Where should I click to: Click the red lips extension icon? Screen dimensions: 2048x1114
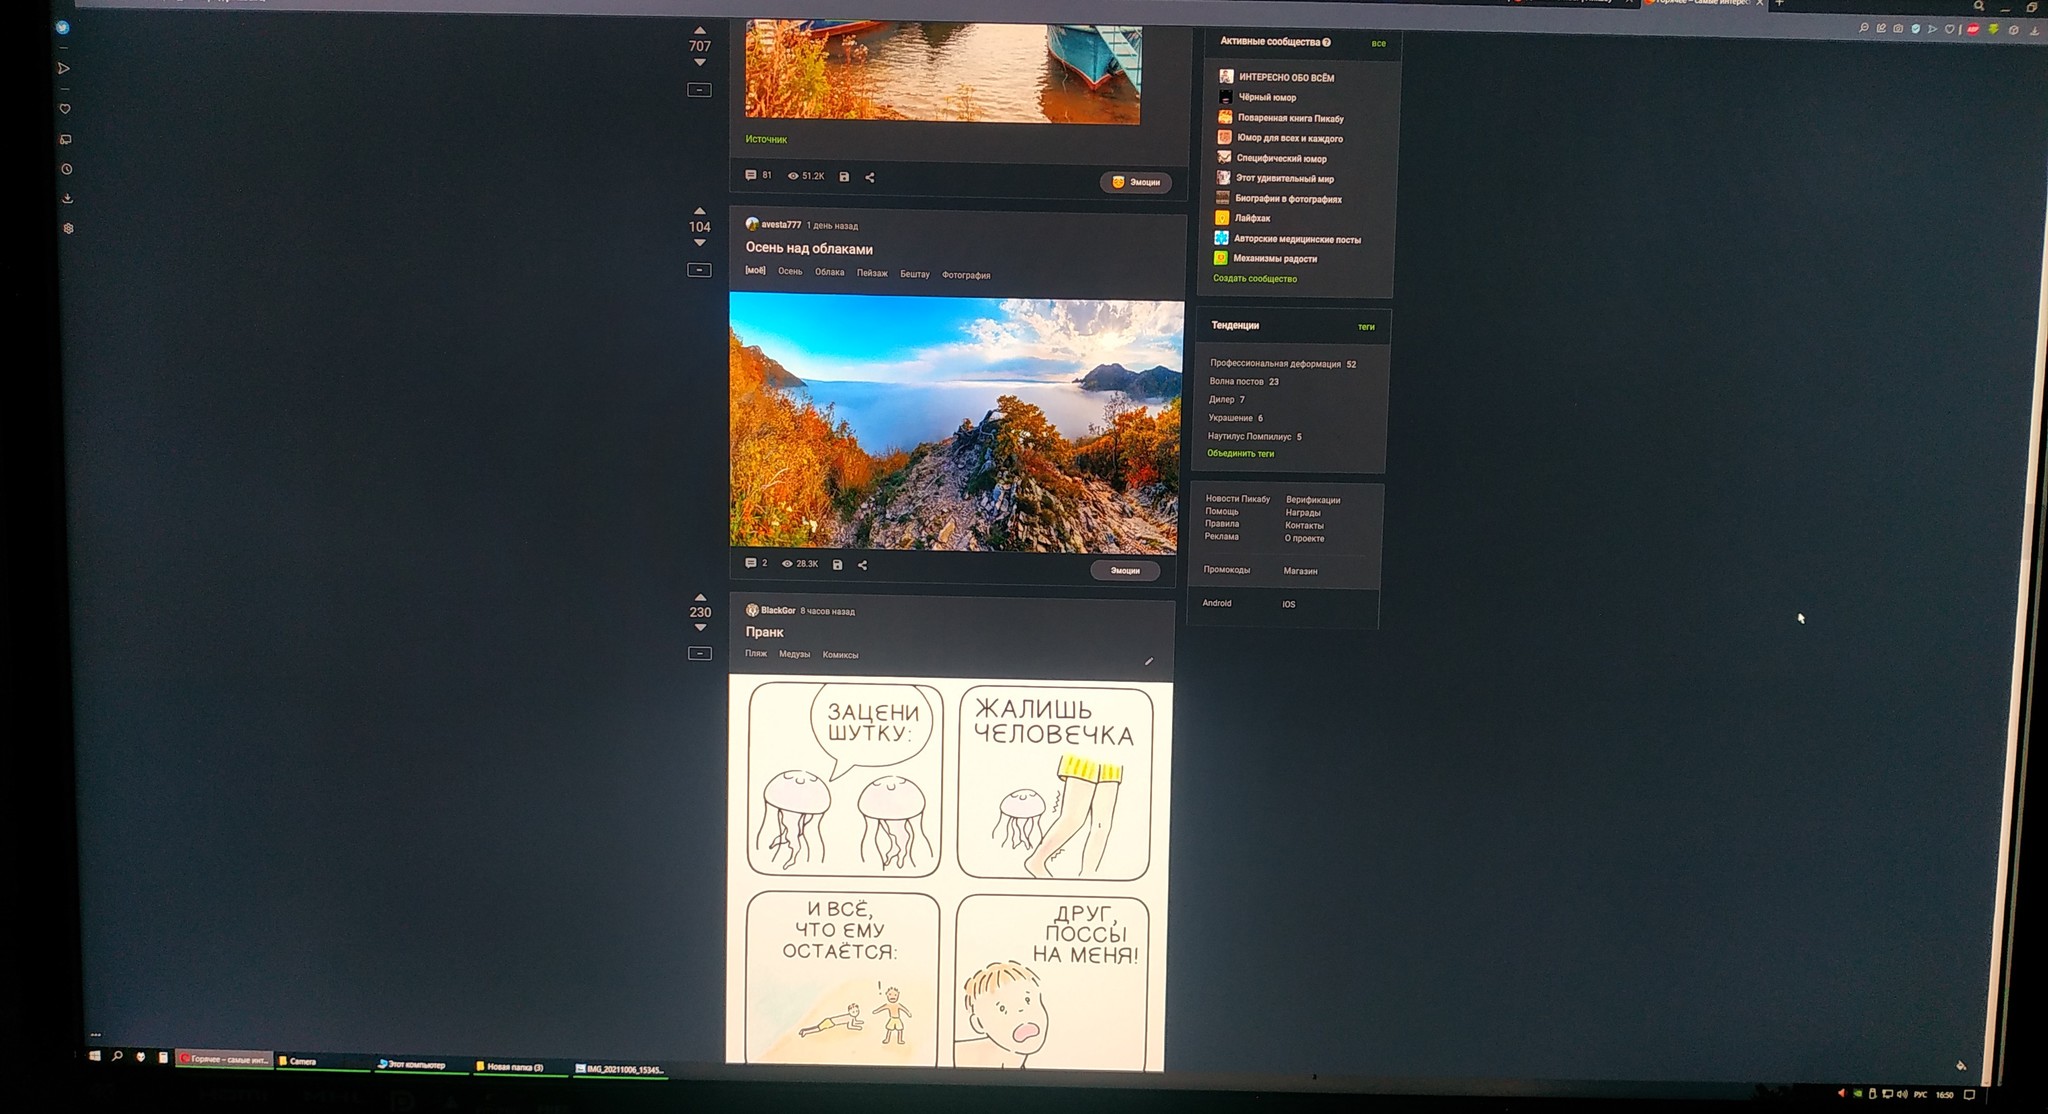point(1973,30)
